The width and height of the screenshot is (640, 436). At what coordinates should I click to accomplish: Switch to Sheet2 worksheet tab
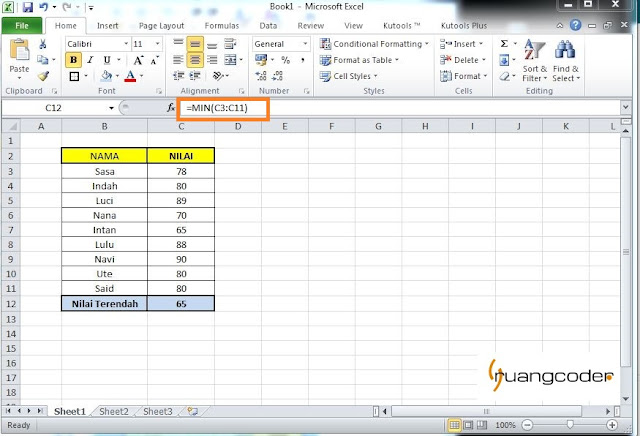click(114, 412)
